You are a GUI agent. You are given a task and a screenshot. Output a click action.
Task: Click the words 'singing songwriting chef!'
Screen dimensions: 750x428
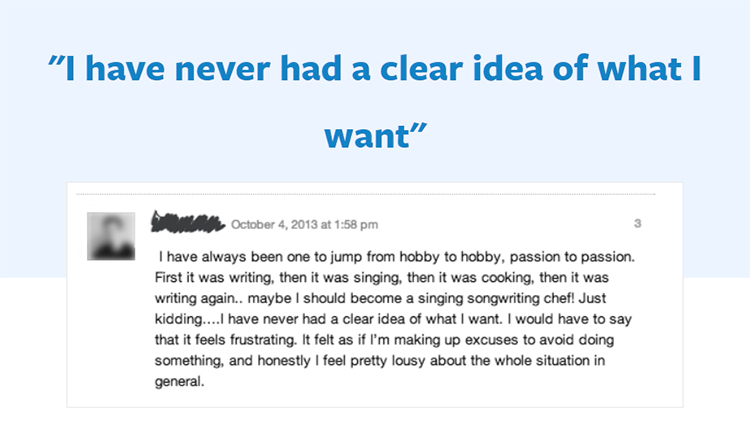pos(496,298)
